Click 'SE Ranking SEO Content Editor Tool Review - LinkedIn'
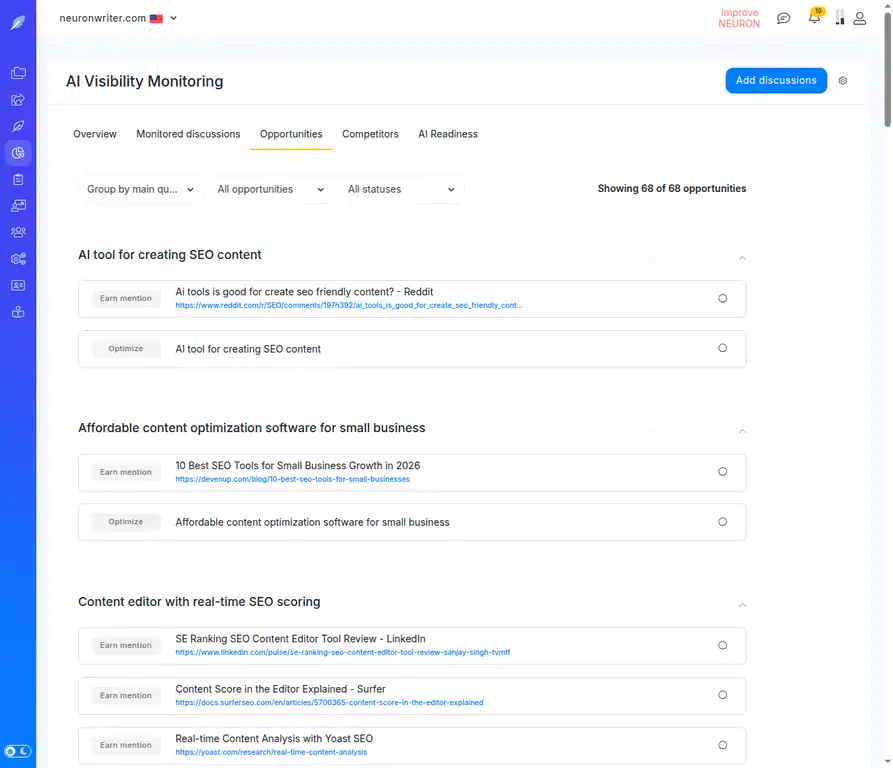Viewport: 893px width, 768px height. coord(300,639)
